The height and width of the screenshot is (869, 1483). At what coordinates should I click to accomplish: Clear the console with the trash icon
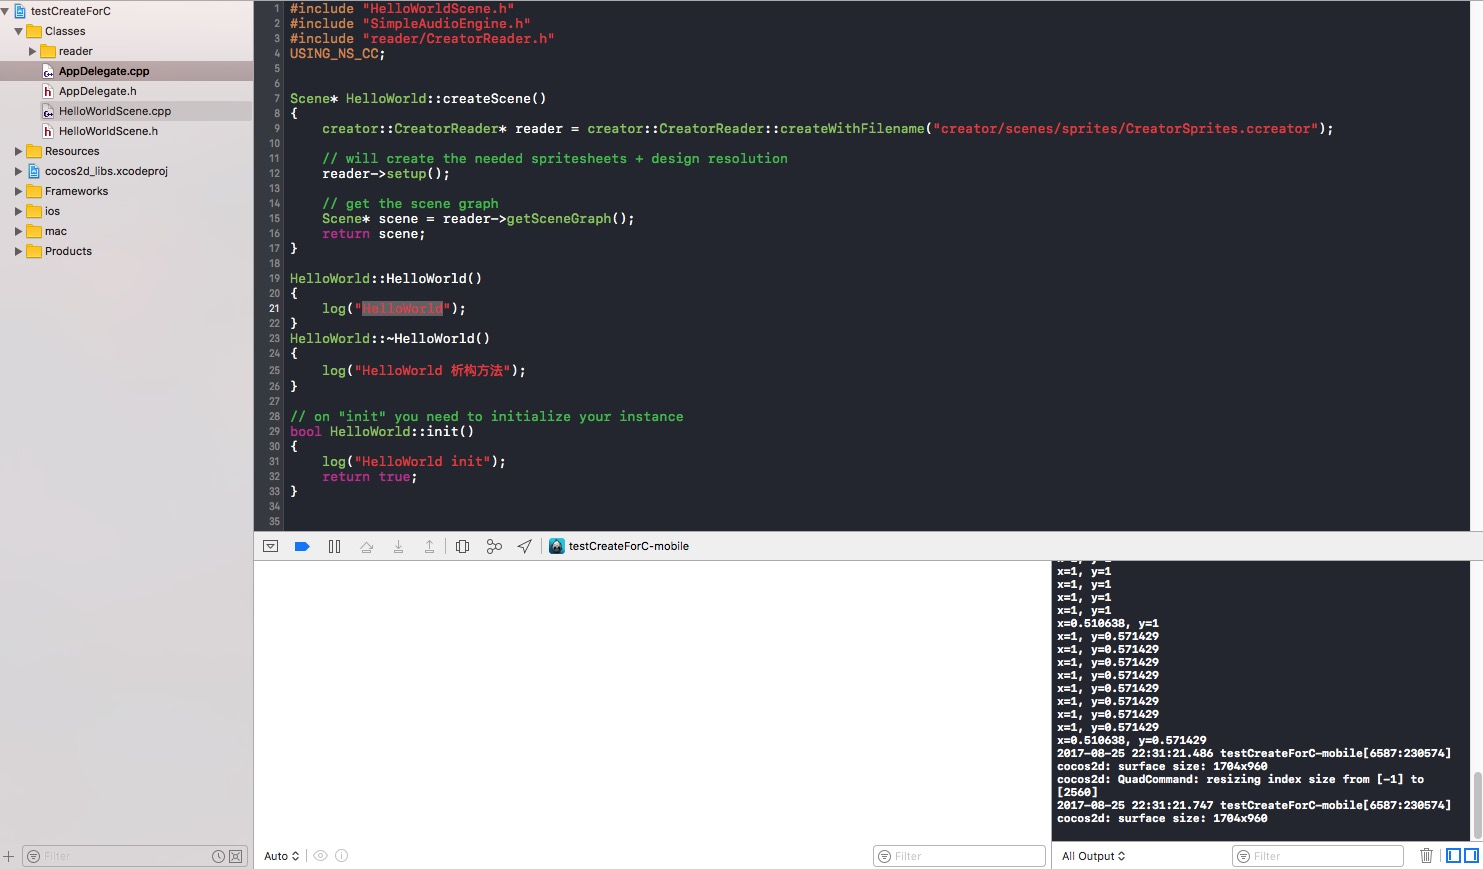[1427, 856]
